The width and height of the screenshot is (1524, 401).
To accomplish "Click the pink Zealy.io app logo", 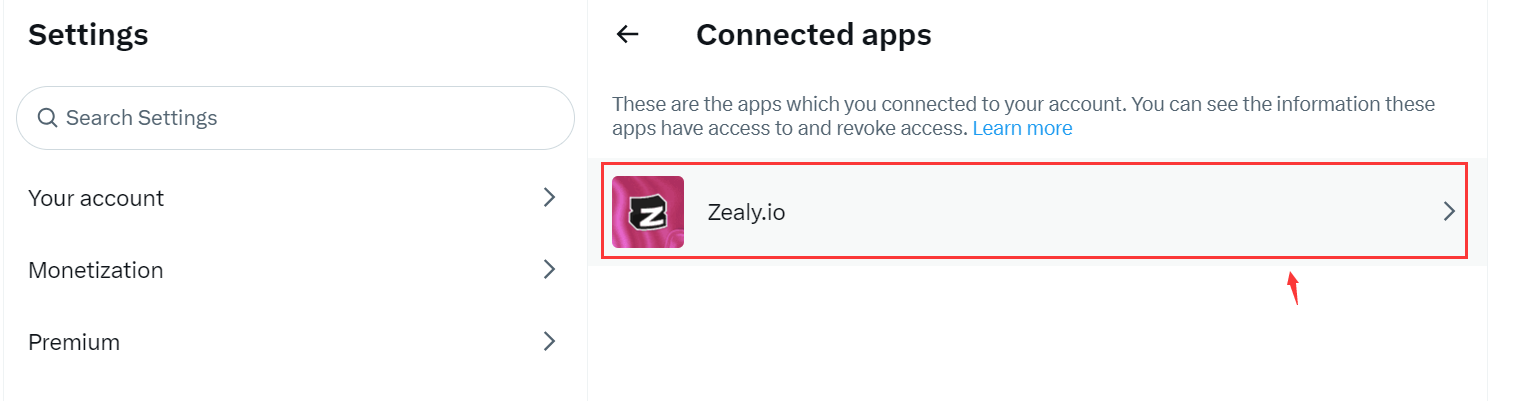I will click(x=648, y=212).
